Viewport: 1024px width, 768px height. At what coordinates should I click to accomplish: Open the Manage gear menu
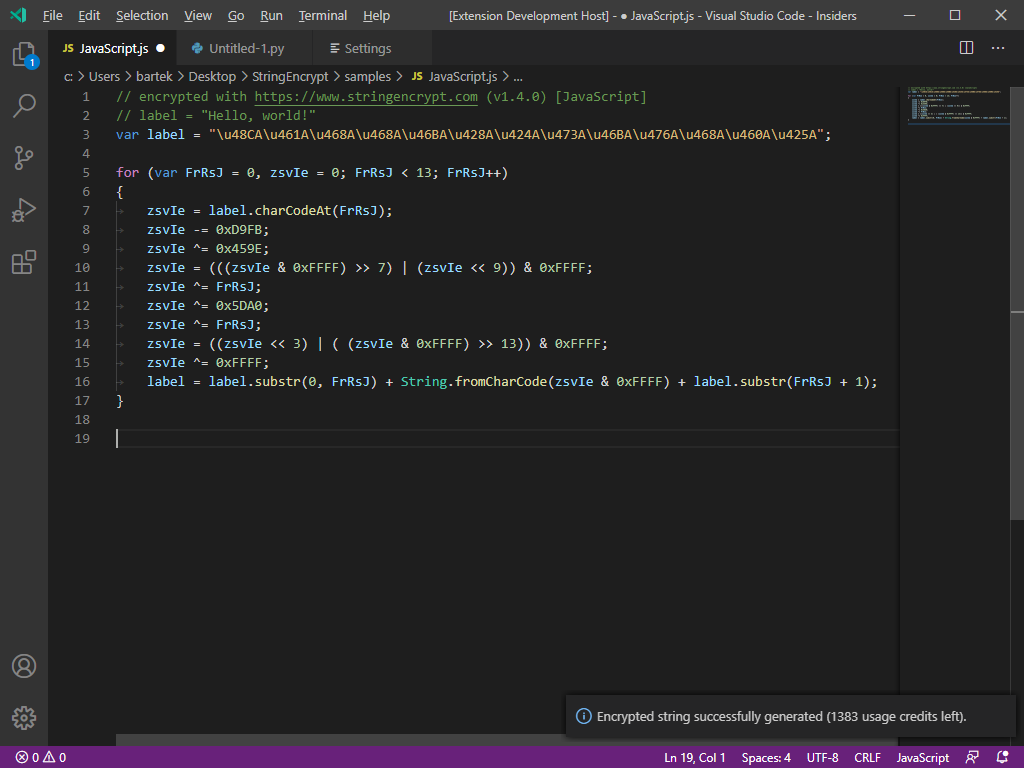pos(24,718)
